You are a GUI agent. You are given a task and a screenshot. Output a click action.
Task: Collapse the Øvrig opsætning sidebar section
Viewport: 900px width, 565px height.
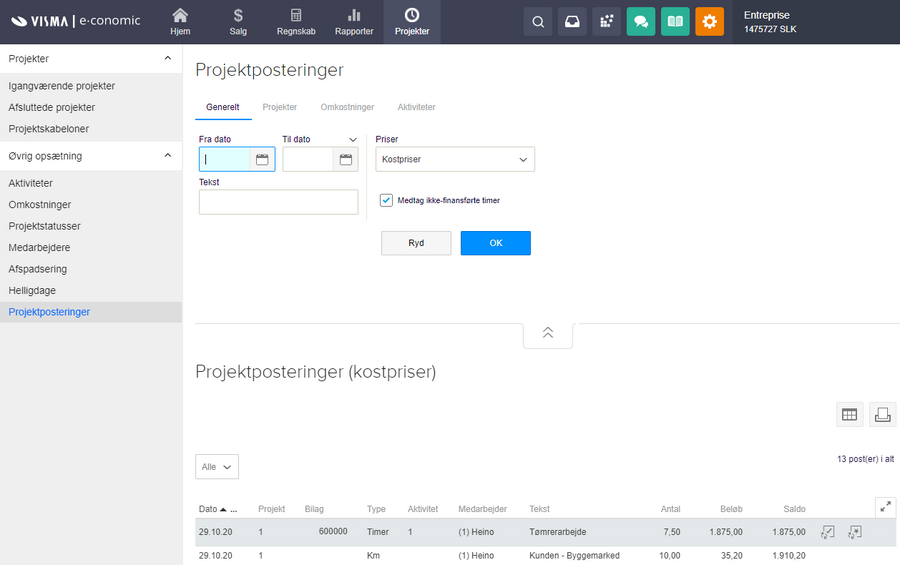tap(167, 156)
